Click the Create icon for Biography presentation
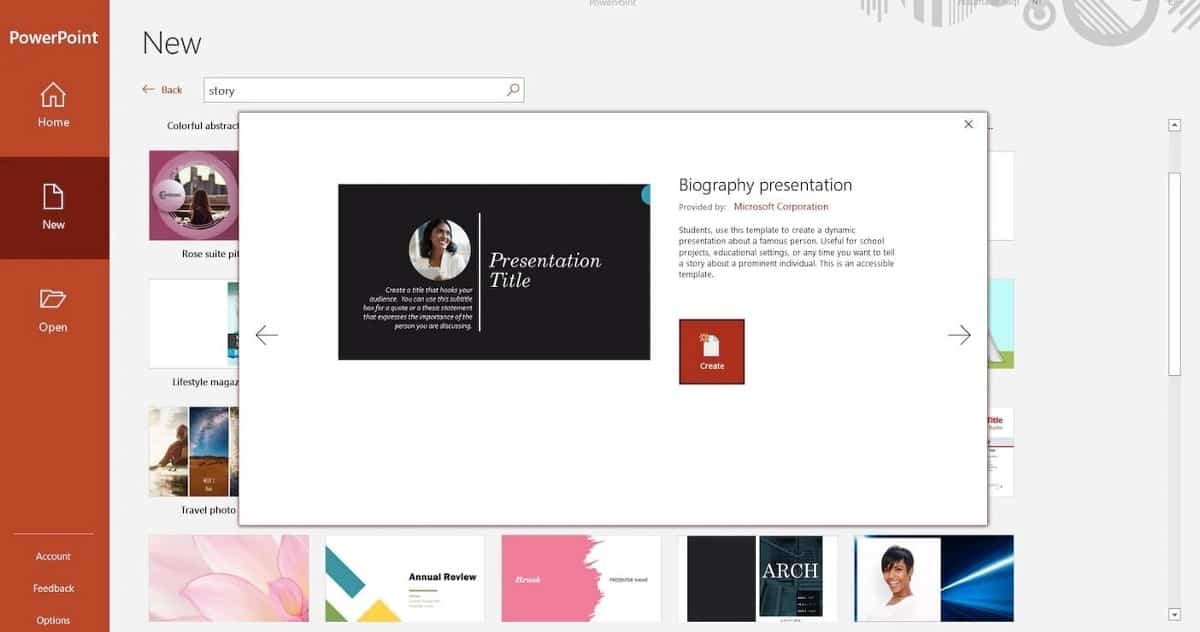Viewport: 1200px width, 632px height. point(711,351)
